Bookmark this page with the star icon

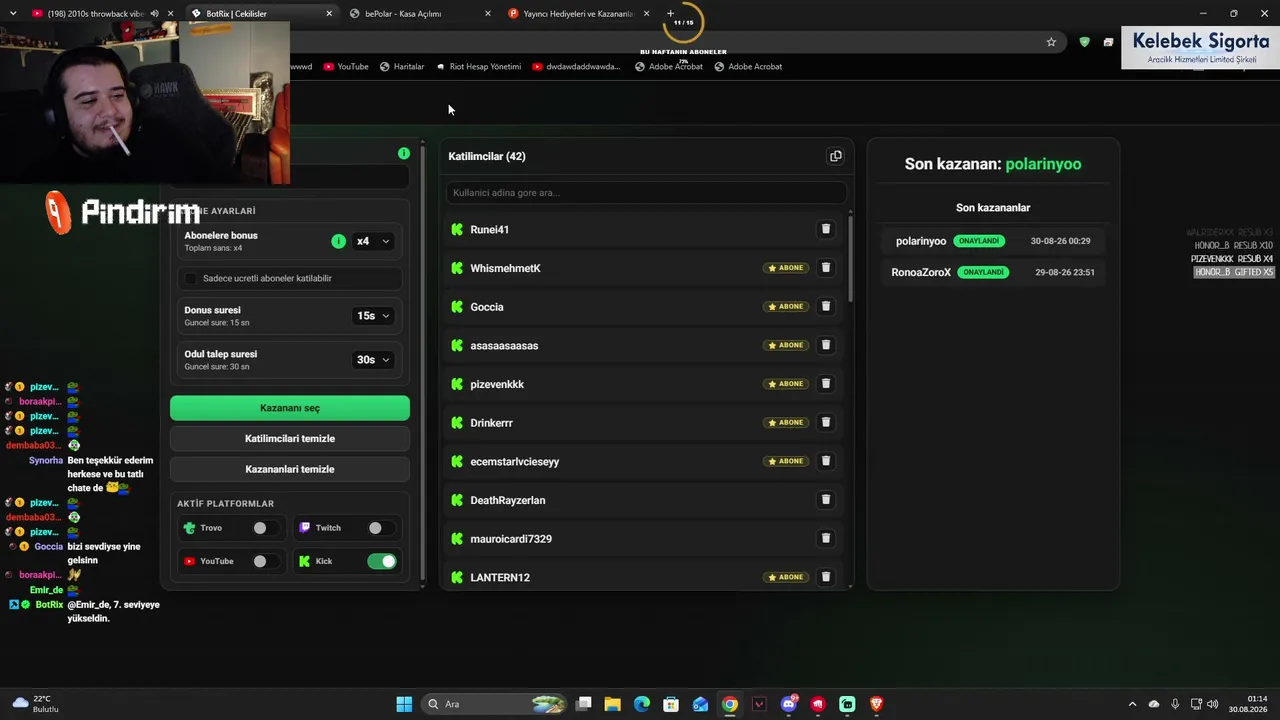click(x=1051, y=42)
